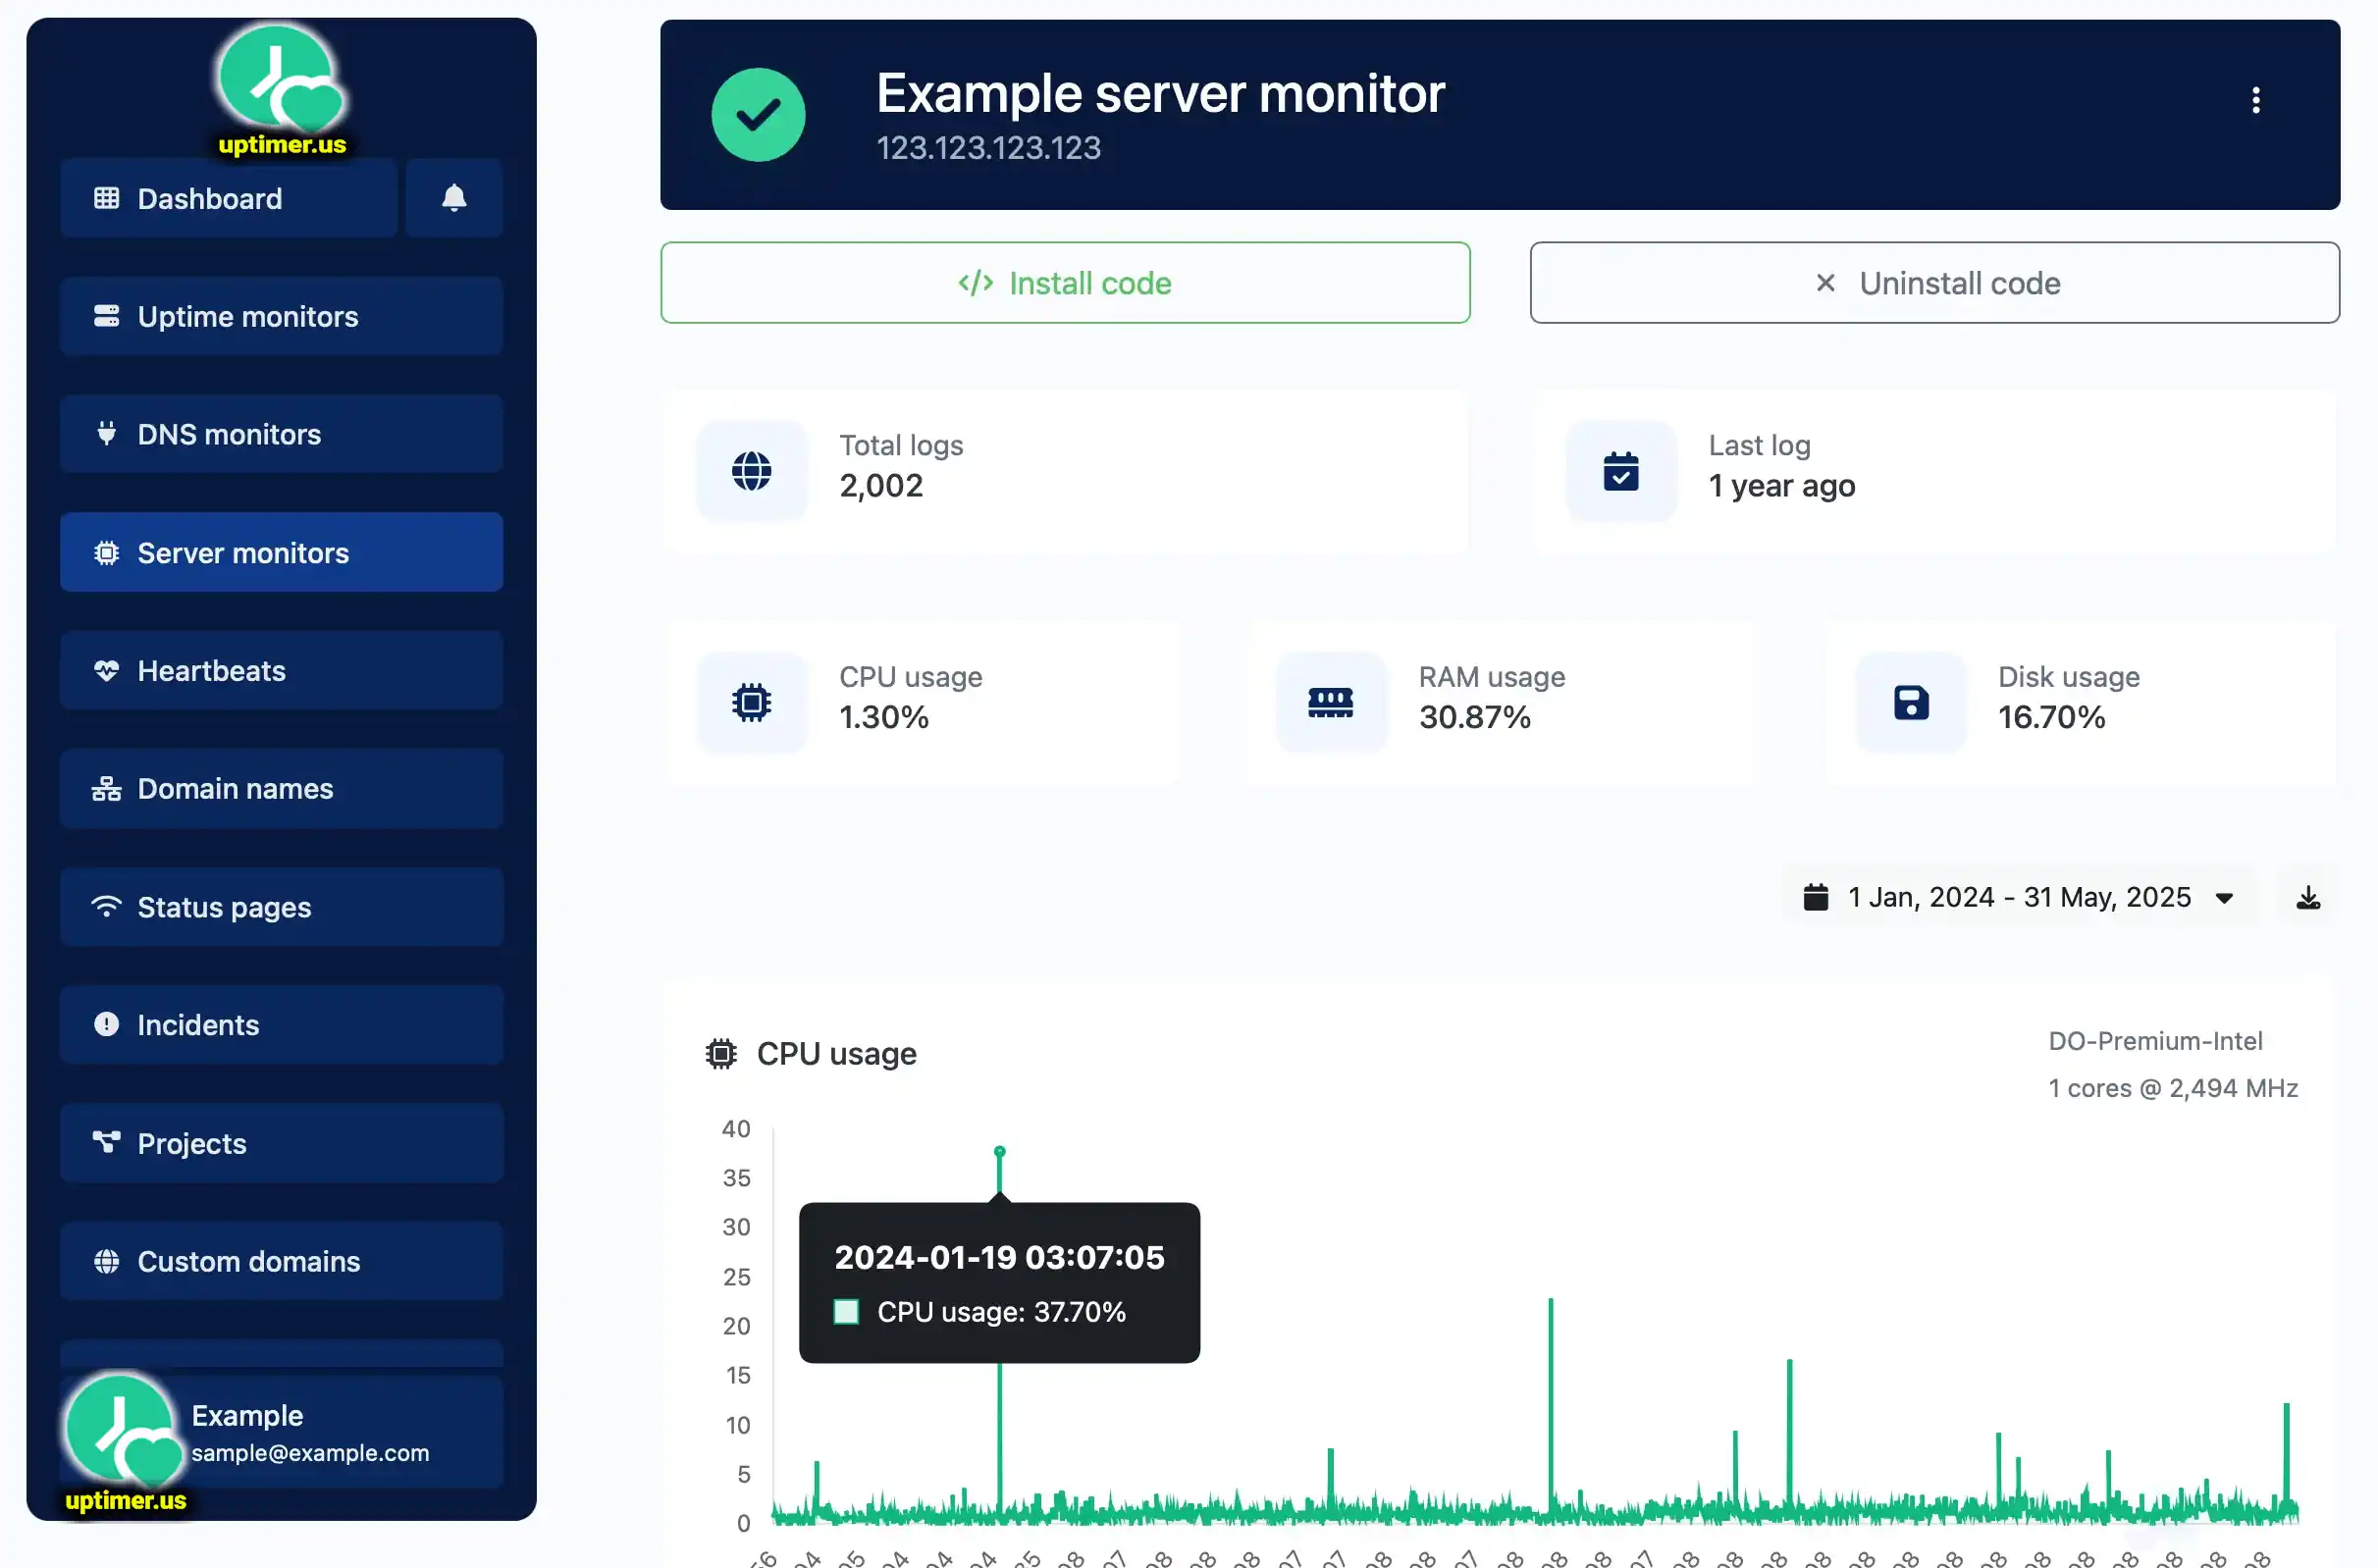Click the CPU usage chart heading icon

point(720,1053)
